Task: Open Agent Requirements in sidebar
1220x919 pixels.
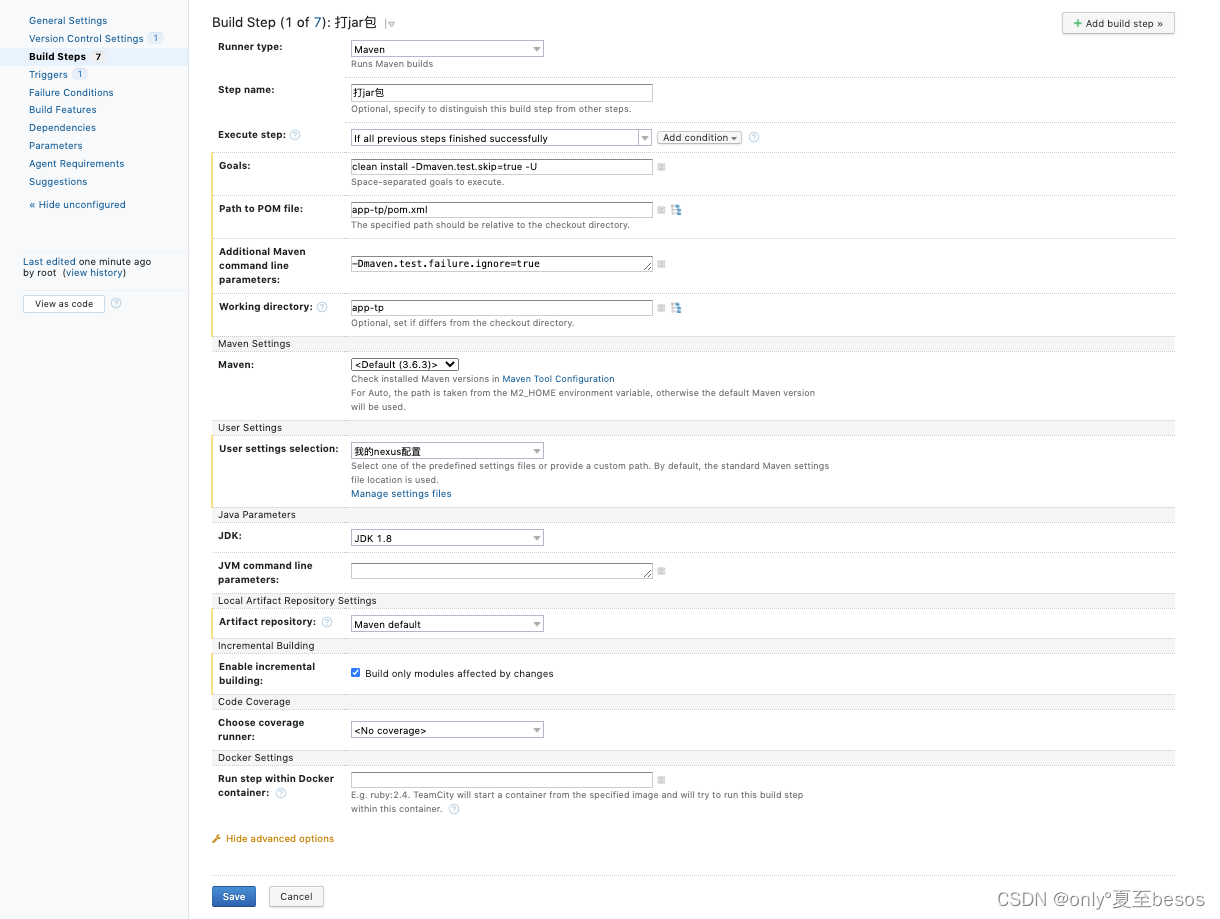Action: click(77, 164)
